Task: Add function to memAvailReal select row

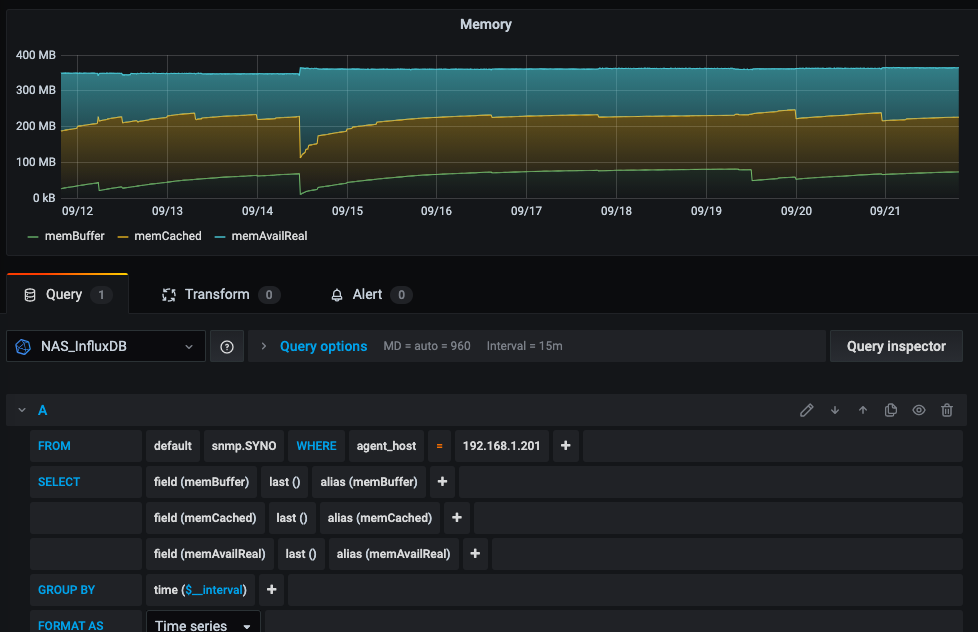Action: click(x=475, y=554)
